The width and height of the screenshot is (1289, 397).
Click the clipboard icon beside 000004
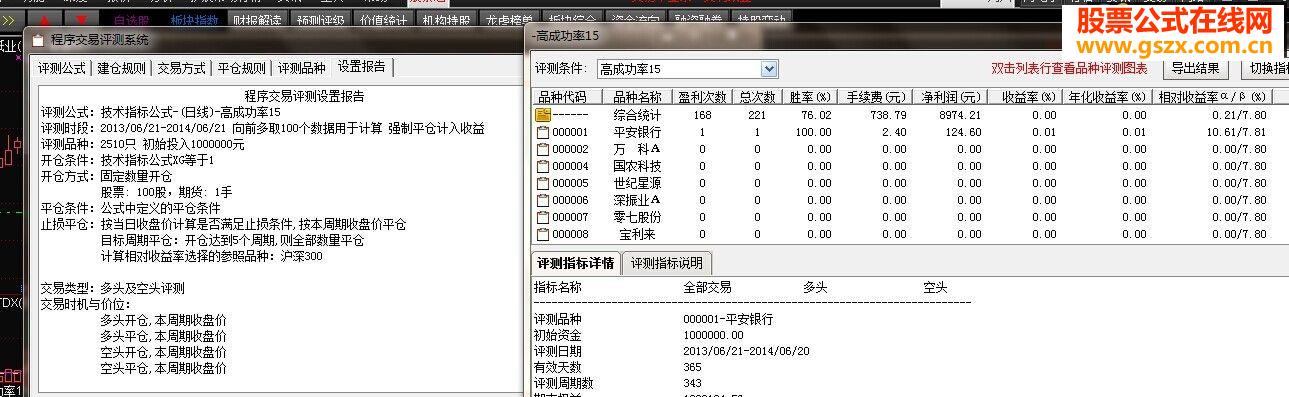(x=543, y=166)
